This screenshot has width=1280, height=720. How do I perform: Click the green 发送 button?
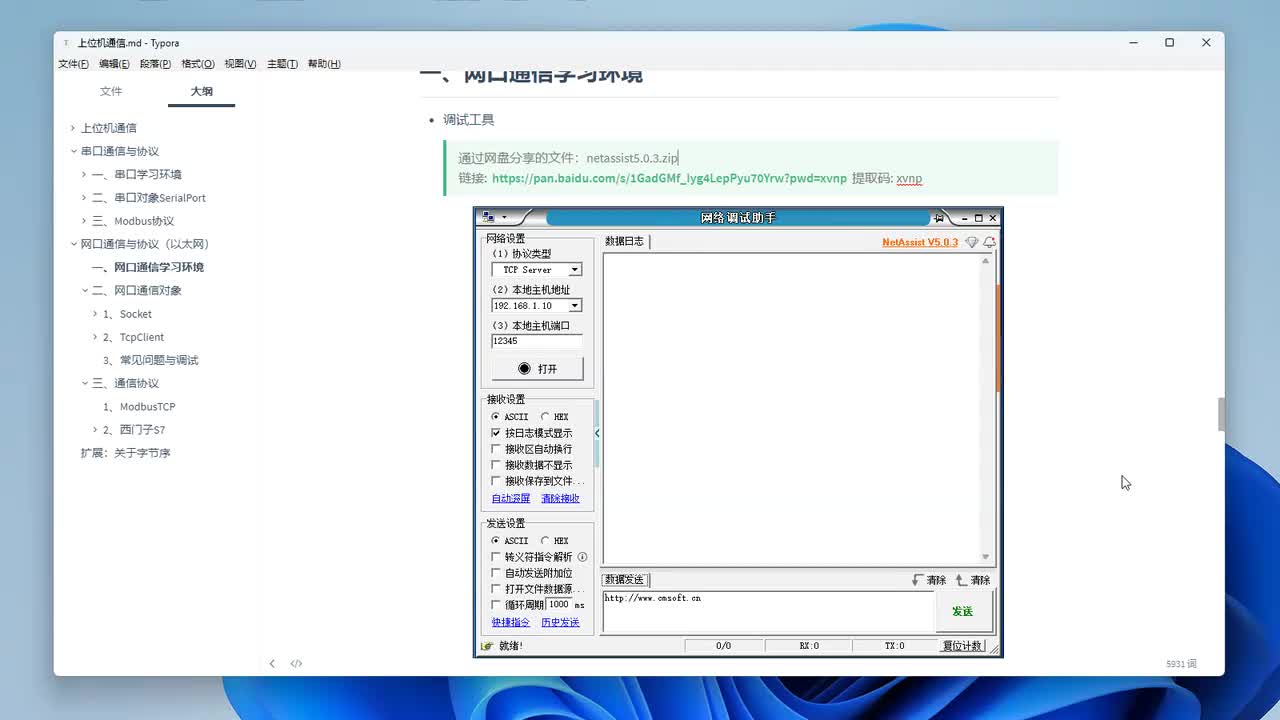coord(963,611)
